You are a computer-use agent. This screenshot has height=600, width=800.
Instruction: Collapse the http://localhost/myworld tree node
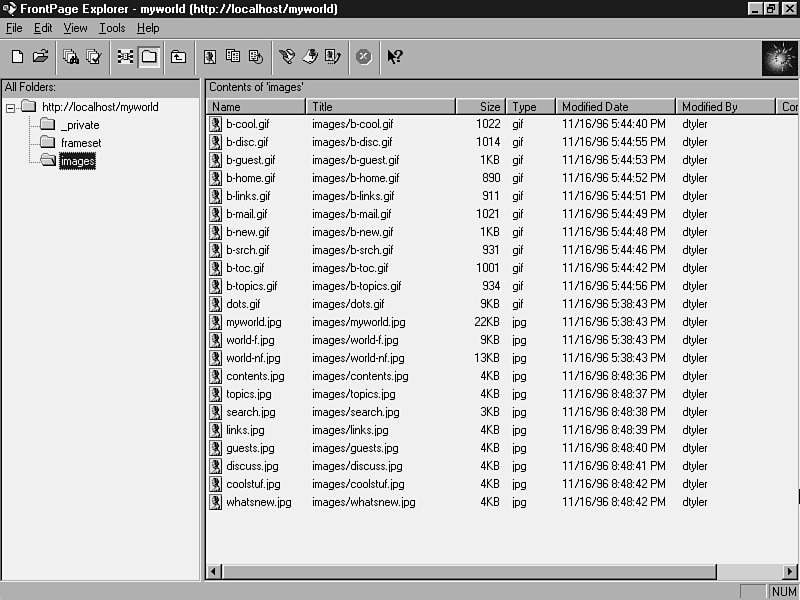(10, 108)
